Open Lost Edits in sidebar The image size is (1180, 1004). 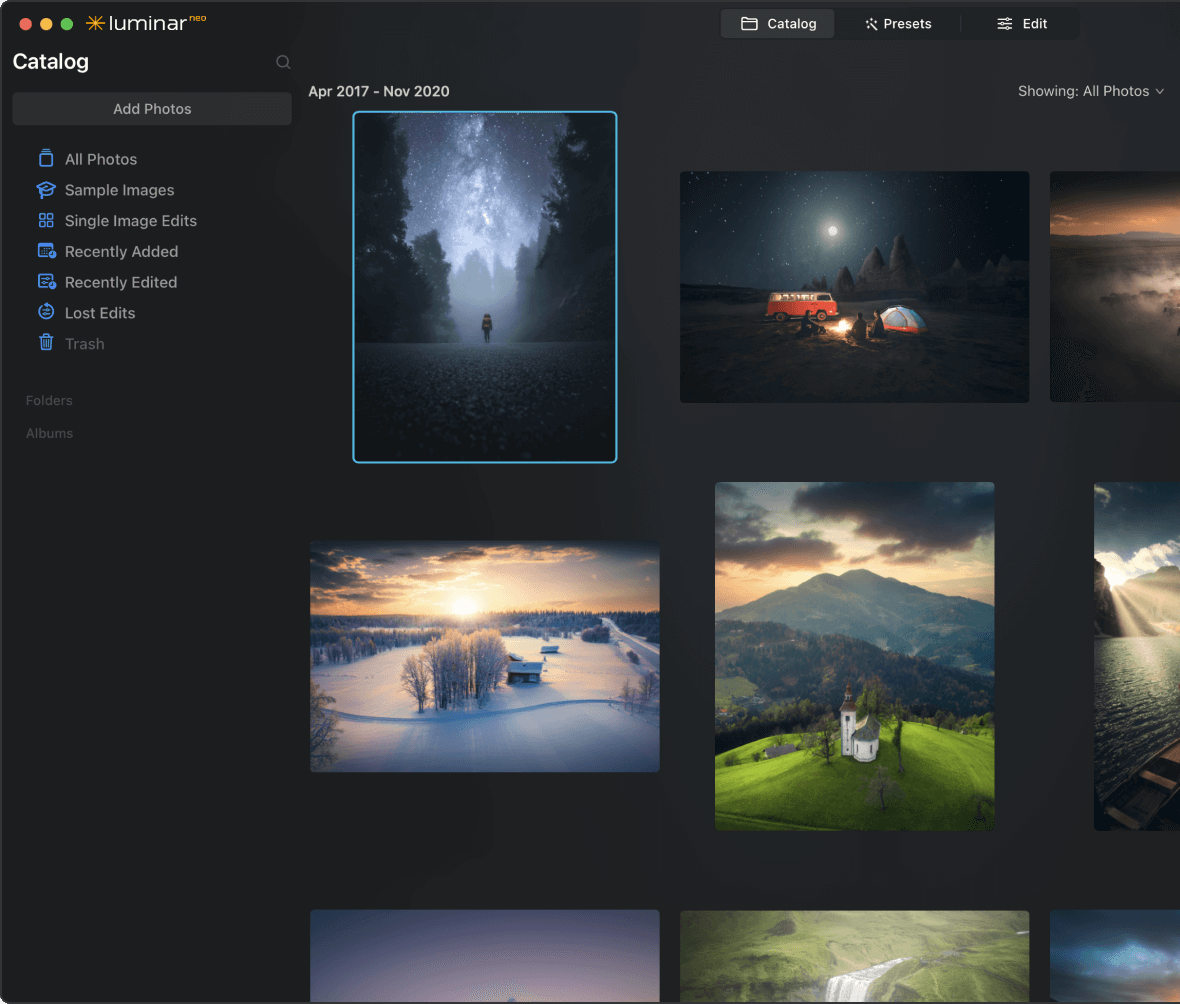100,313
